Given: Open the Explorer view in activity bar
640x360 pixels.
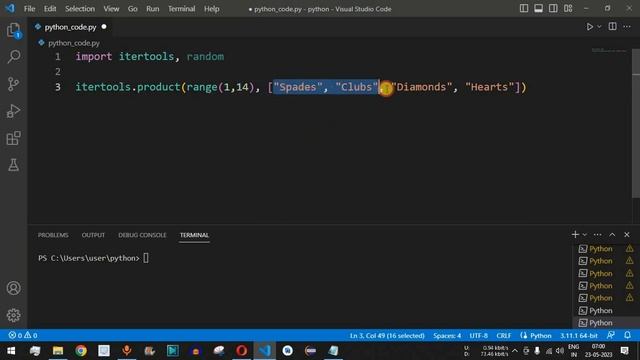Looking at the screenshot, I should click(13, 30).
